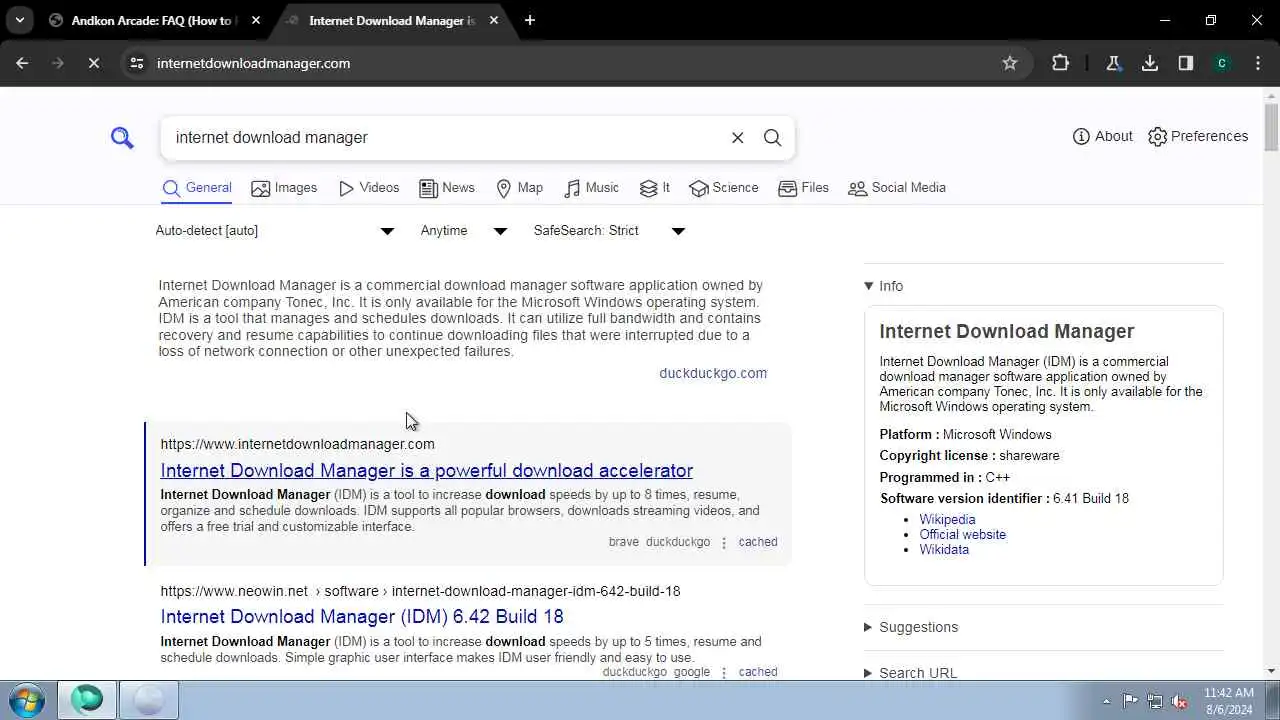Toggle the side panel icon
This screenshot has width=1280, height=720.
[x=1186, y=63]
